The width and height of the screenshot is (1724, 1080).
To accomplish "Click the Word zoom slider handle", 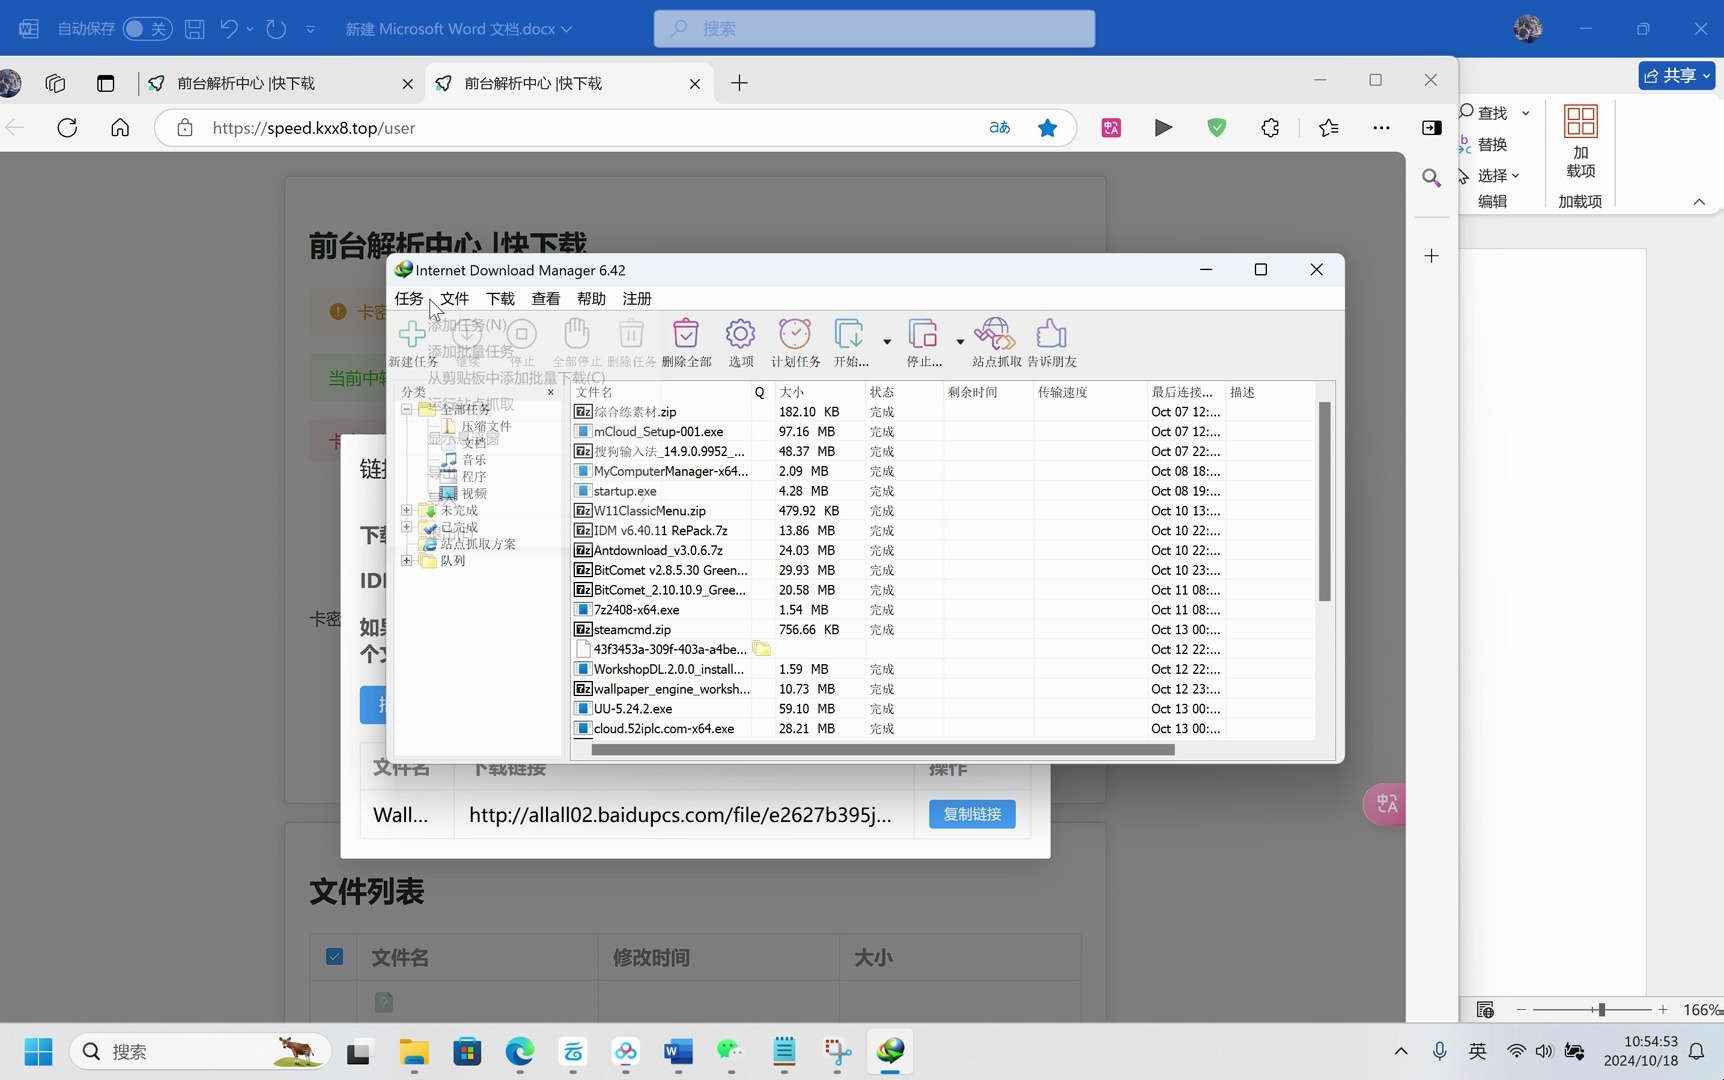I will pyautogui.click(x=1601, y=1010).
